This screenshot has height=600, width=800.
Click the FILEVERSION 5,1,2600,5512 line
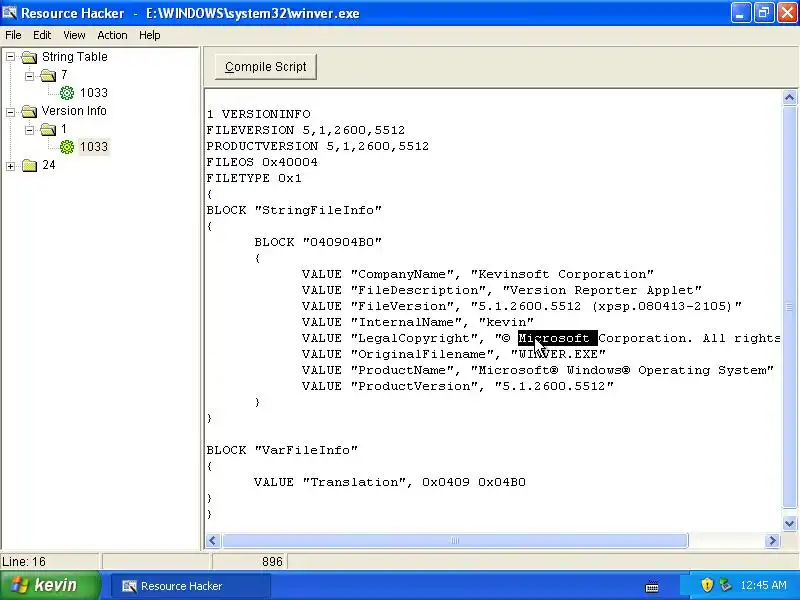pos(305,130)
